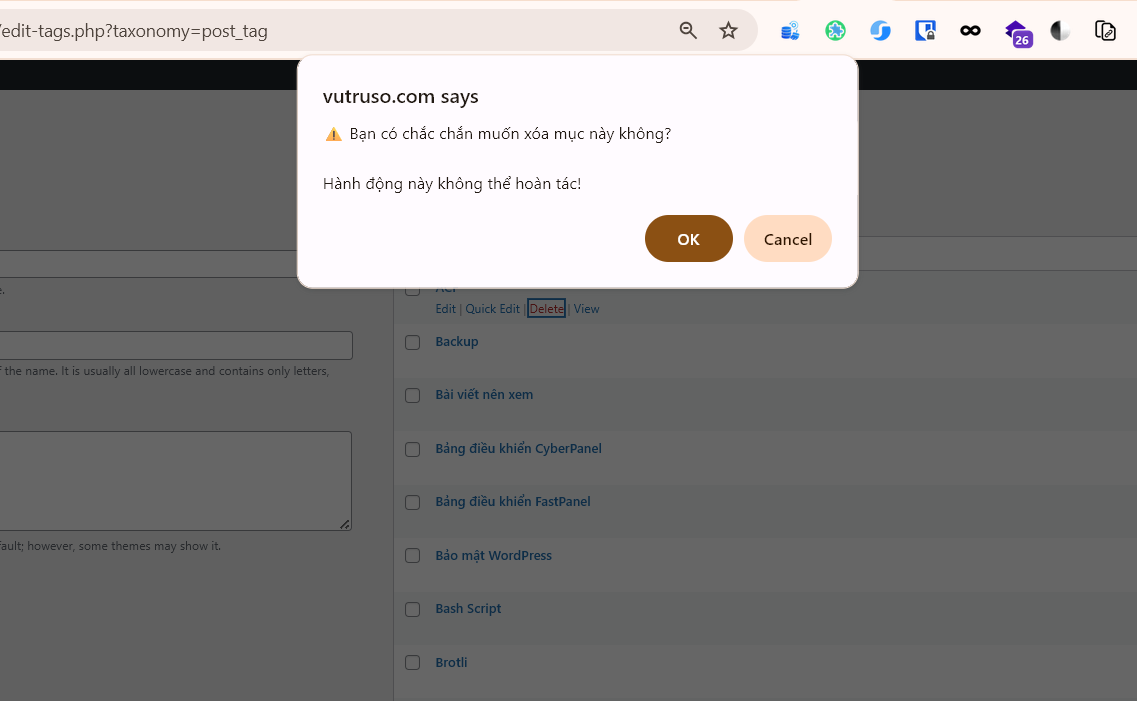Bookmark this page with the star icon
This screenshot has height=701, width=1137.
tap(728, 31)
